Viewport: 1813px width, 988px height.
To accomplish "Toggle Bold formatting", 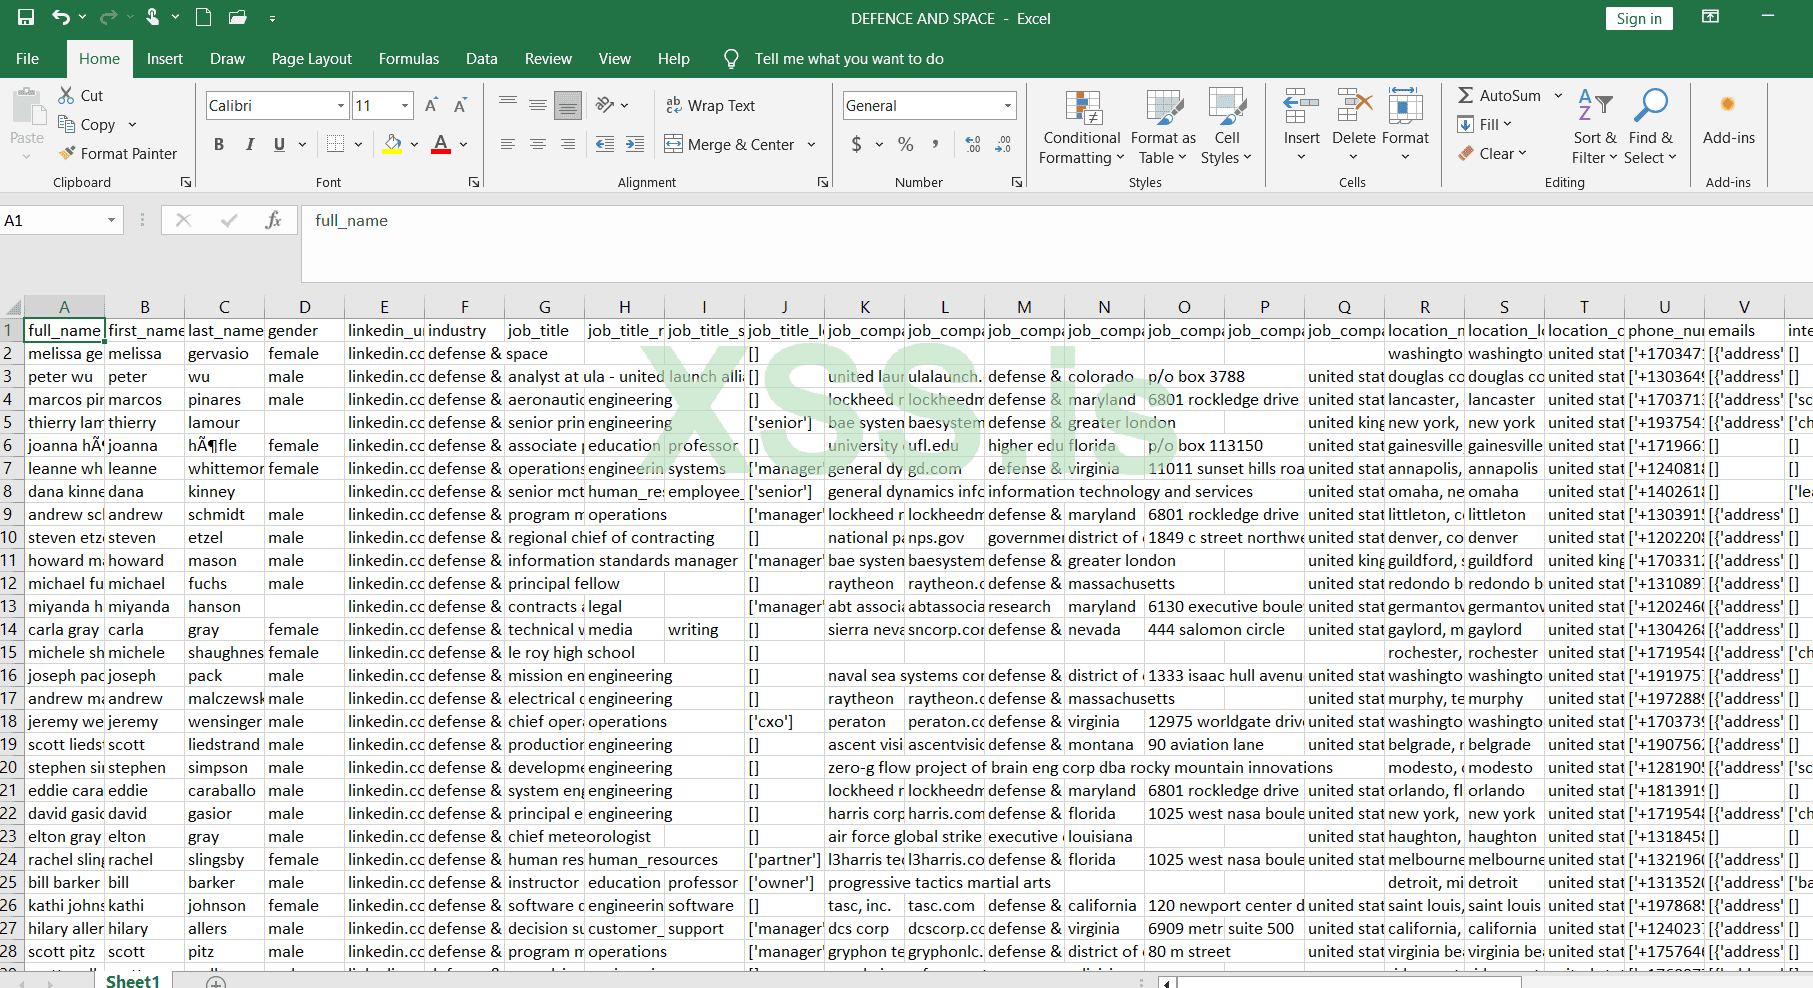I will 219,144.
